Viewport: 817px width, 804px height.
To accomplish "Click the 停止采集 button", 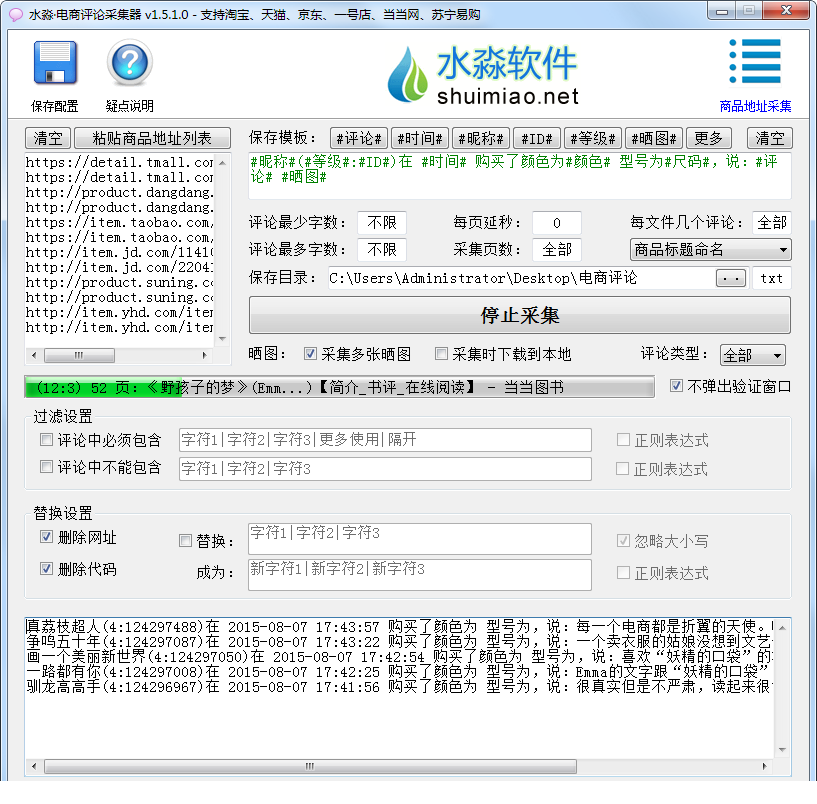I will tap(519, 315).
